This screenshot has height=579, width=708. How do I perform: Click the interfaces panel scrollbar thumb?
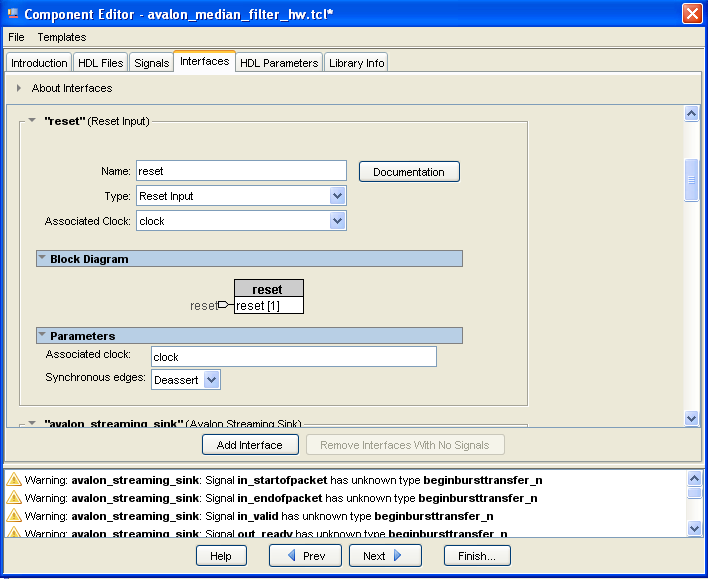[x=691, y=180]
